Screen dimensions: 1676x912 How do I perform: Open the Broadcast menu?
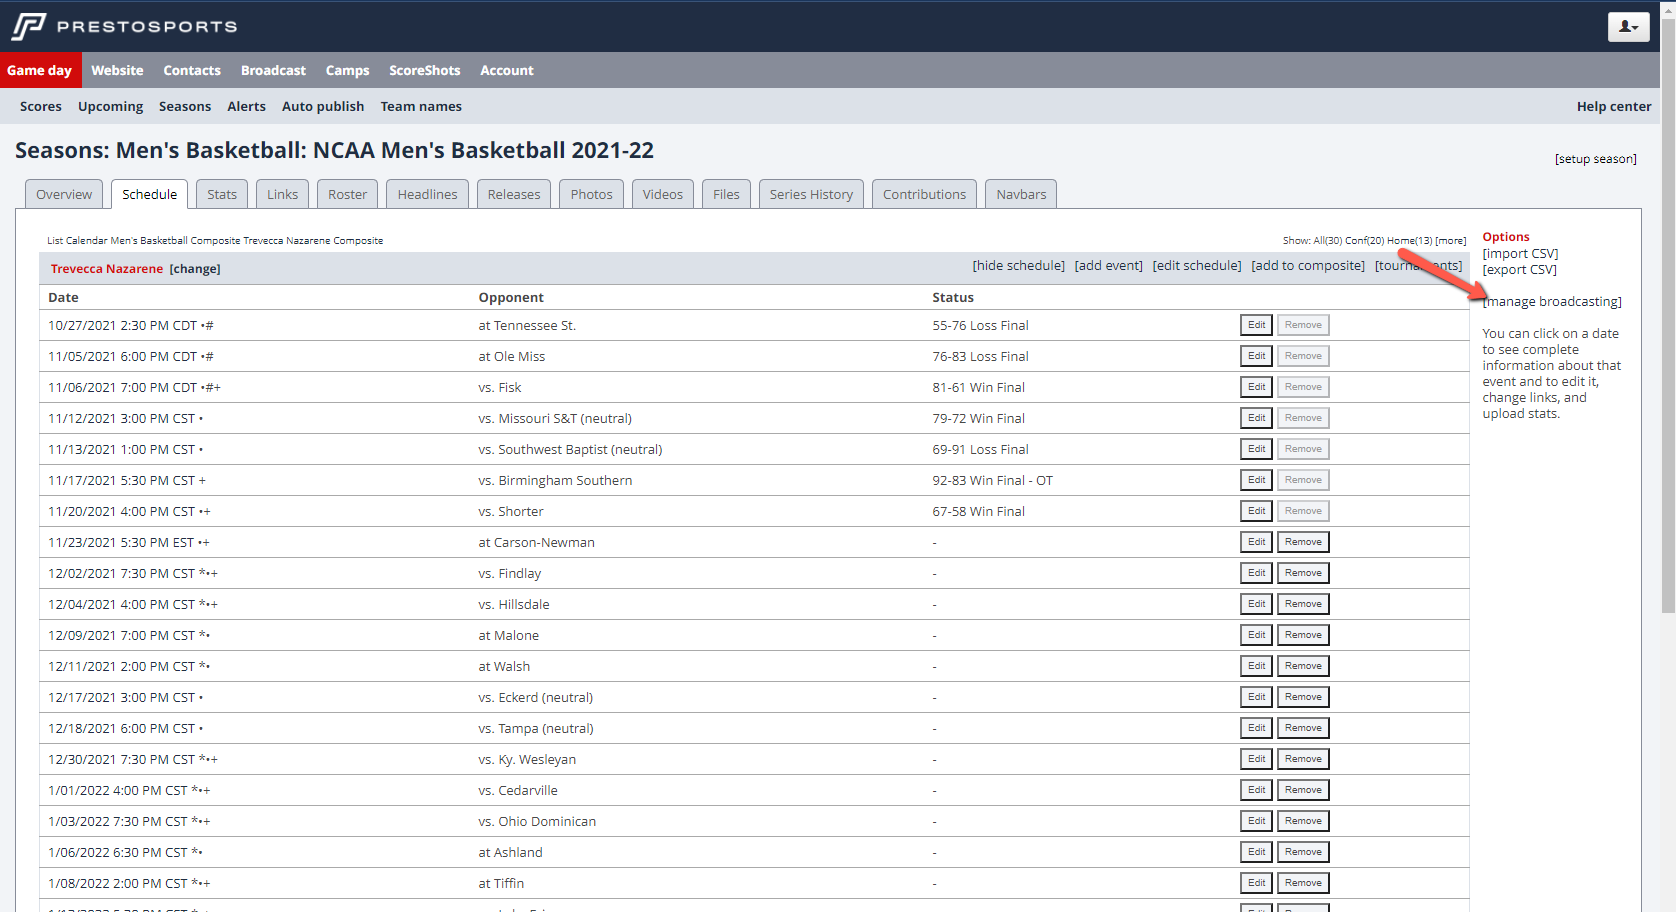pos(273,70)
